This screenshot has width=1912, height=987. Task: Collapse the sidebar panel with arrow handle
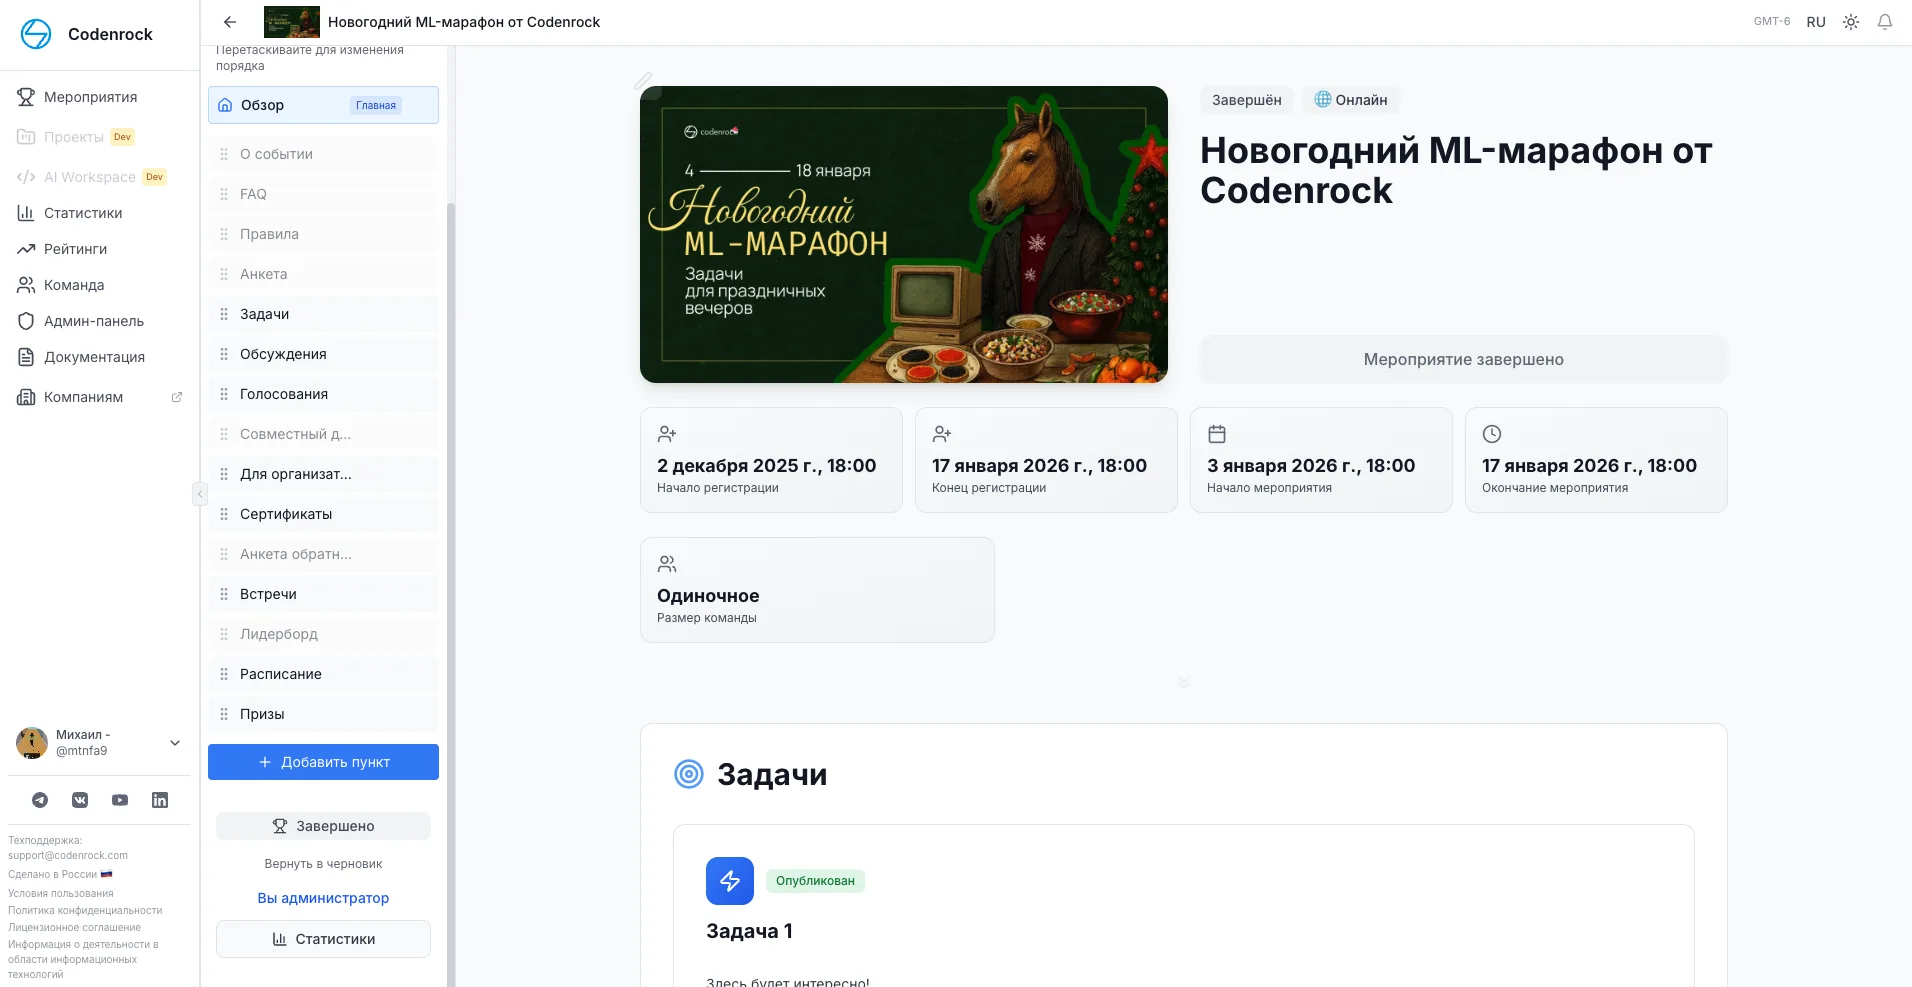[x=199, y=494]
